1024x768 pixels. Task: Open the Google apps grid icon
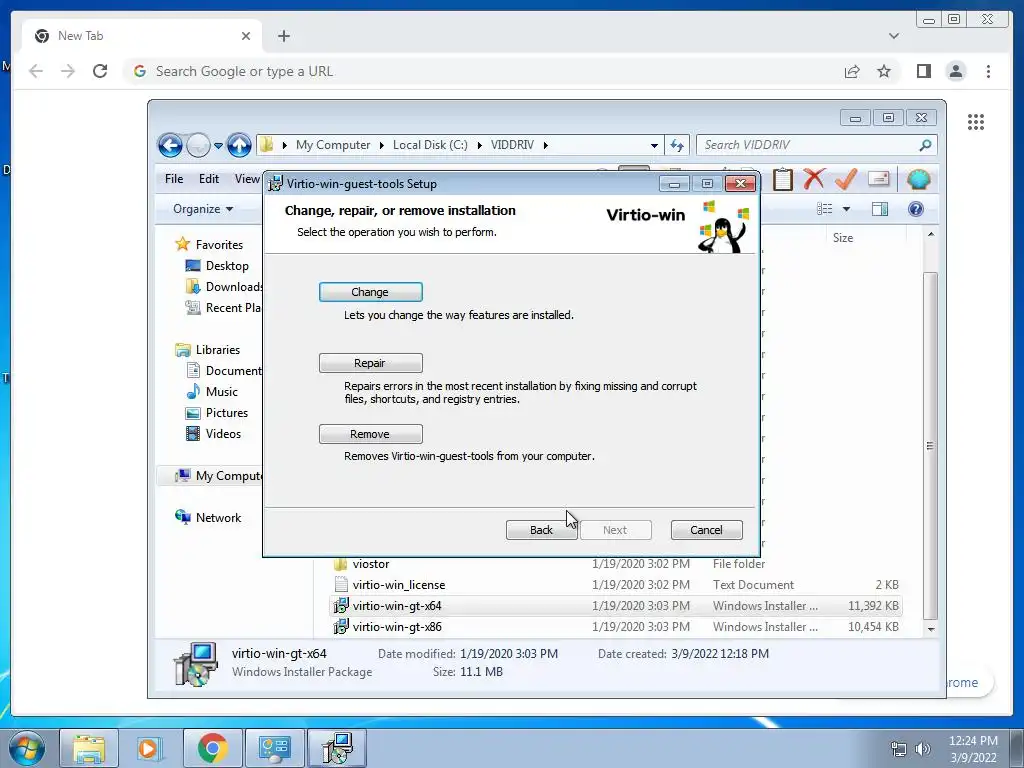click(976, 122)
